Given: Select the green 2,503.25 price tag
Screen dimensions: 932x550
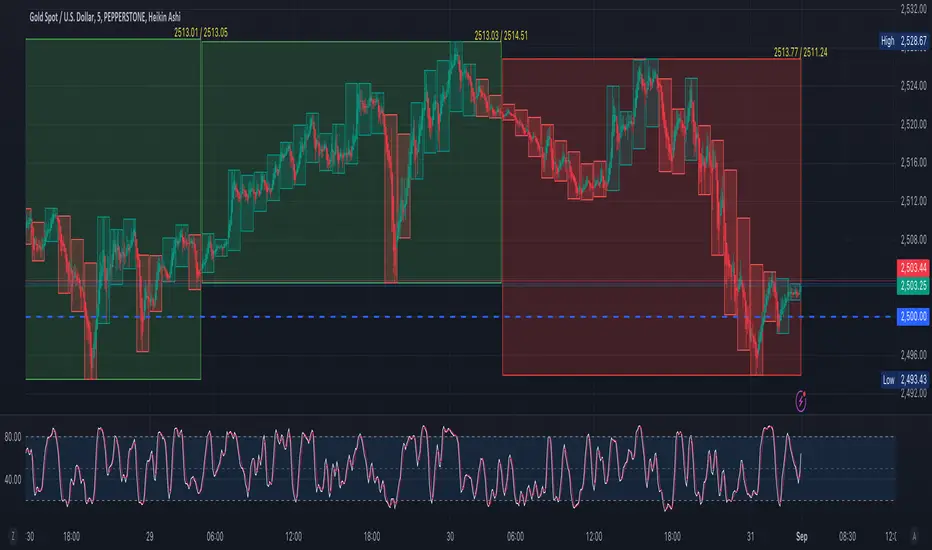Looking at the screenshot, I should coord(909,285).
